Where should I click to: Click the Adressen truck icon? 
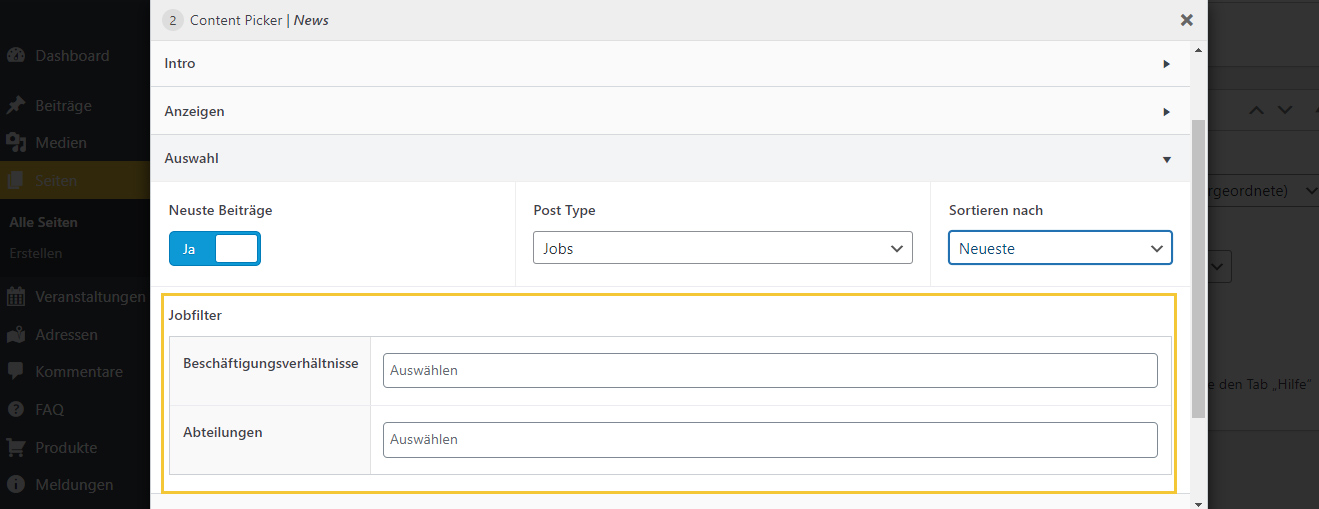click(x=16, y=335)
